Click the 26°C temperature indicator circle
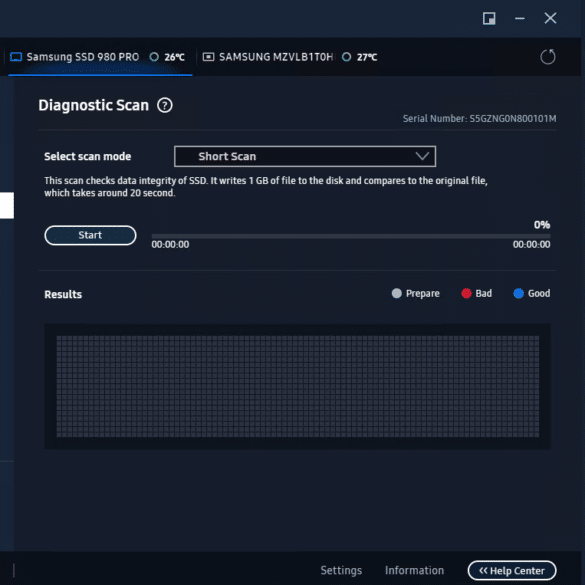The image size is (585, 585). point(154,57)
